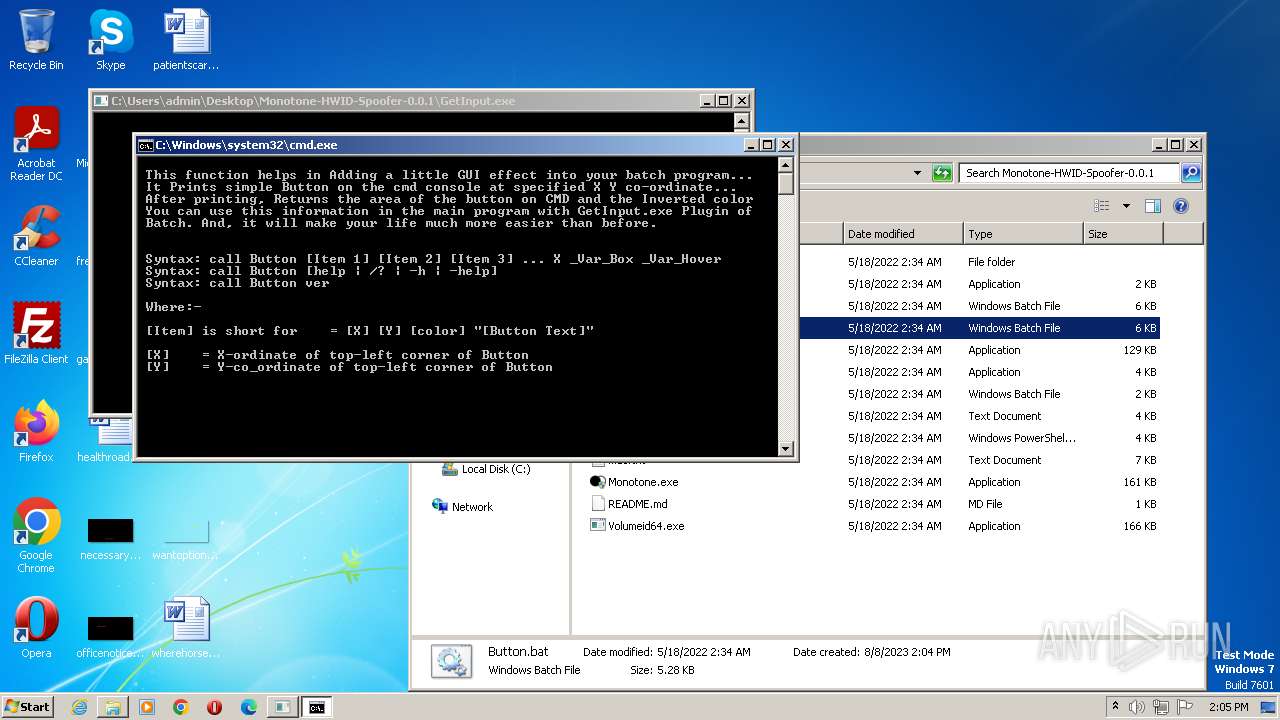This screenshot has height=720, width=1280.
Task: Open the Action Center flag icon
Action: 1186,707
